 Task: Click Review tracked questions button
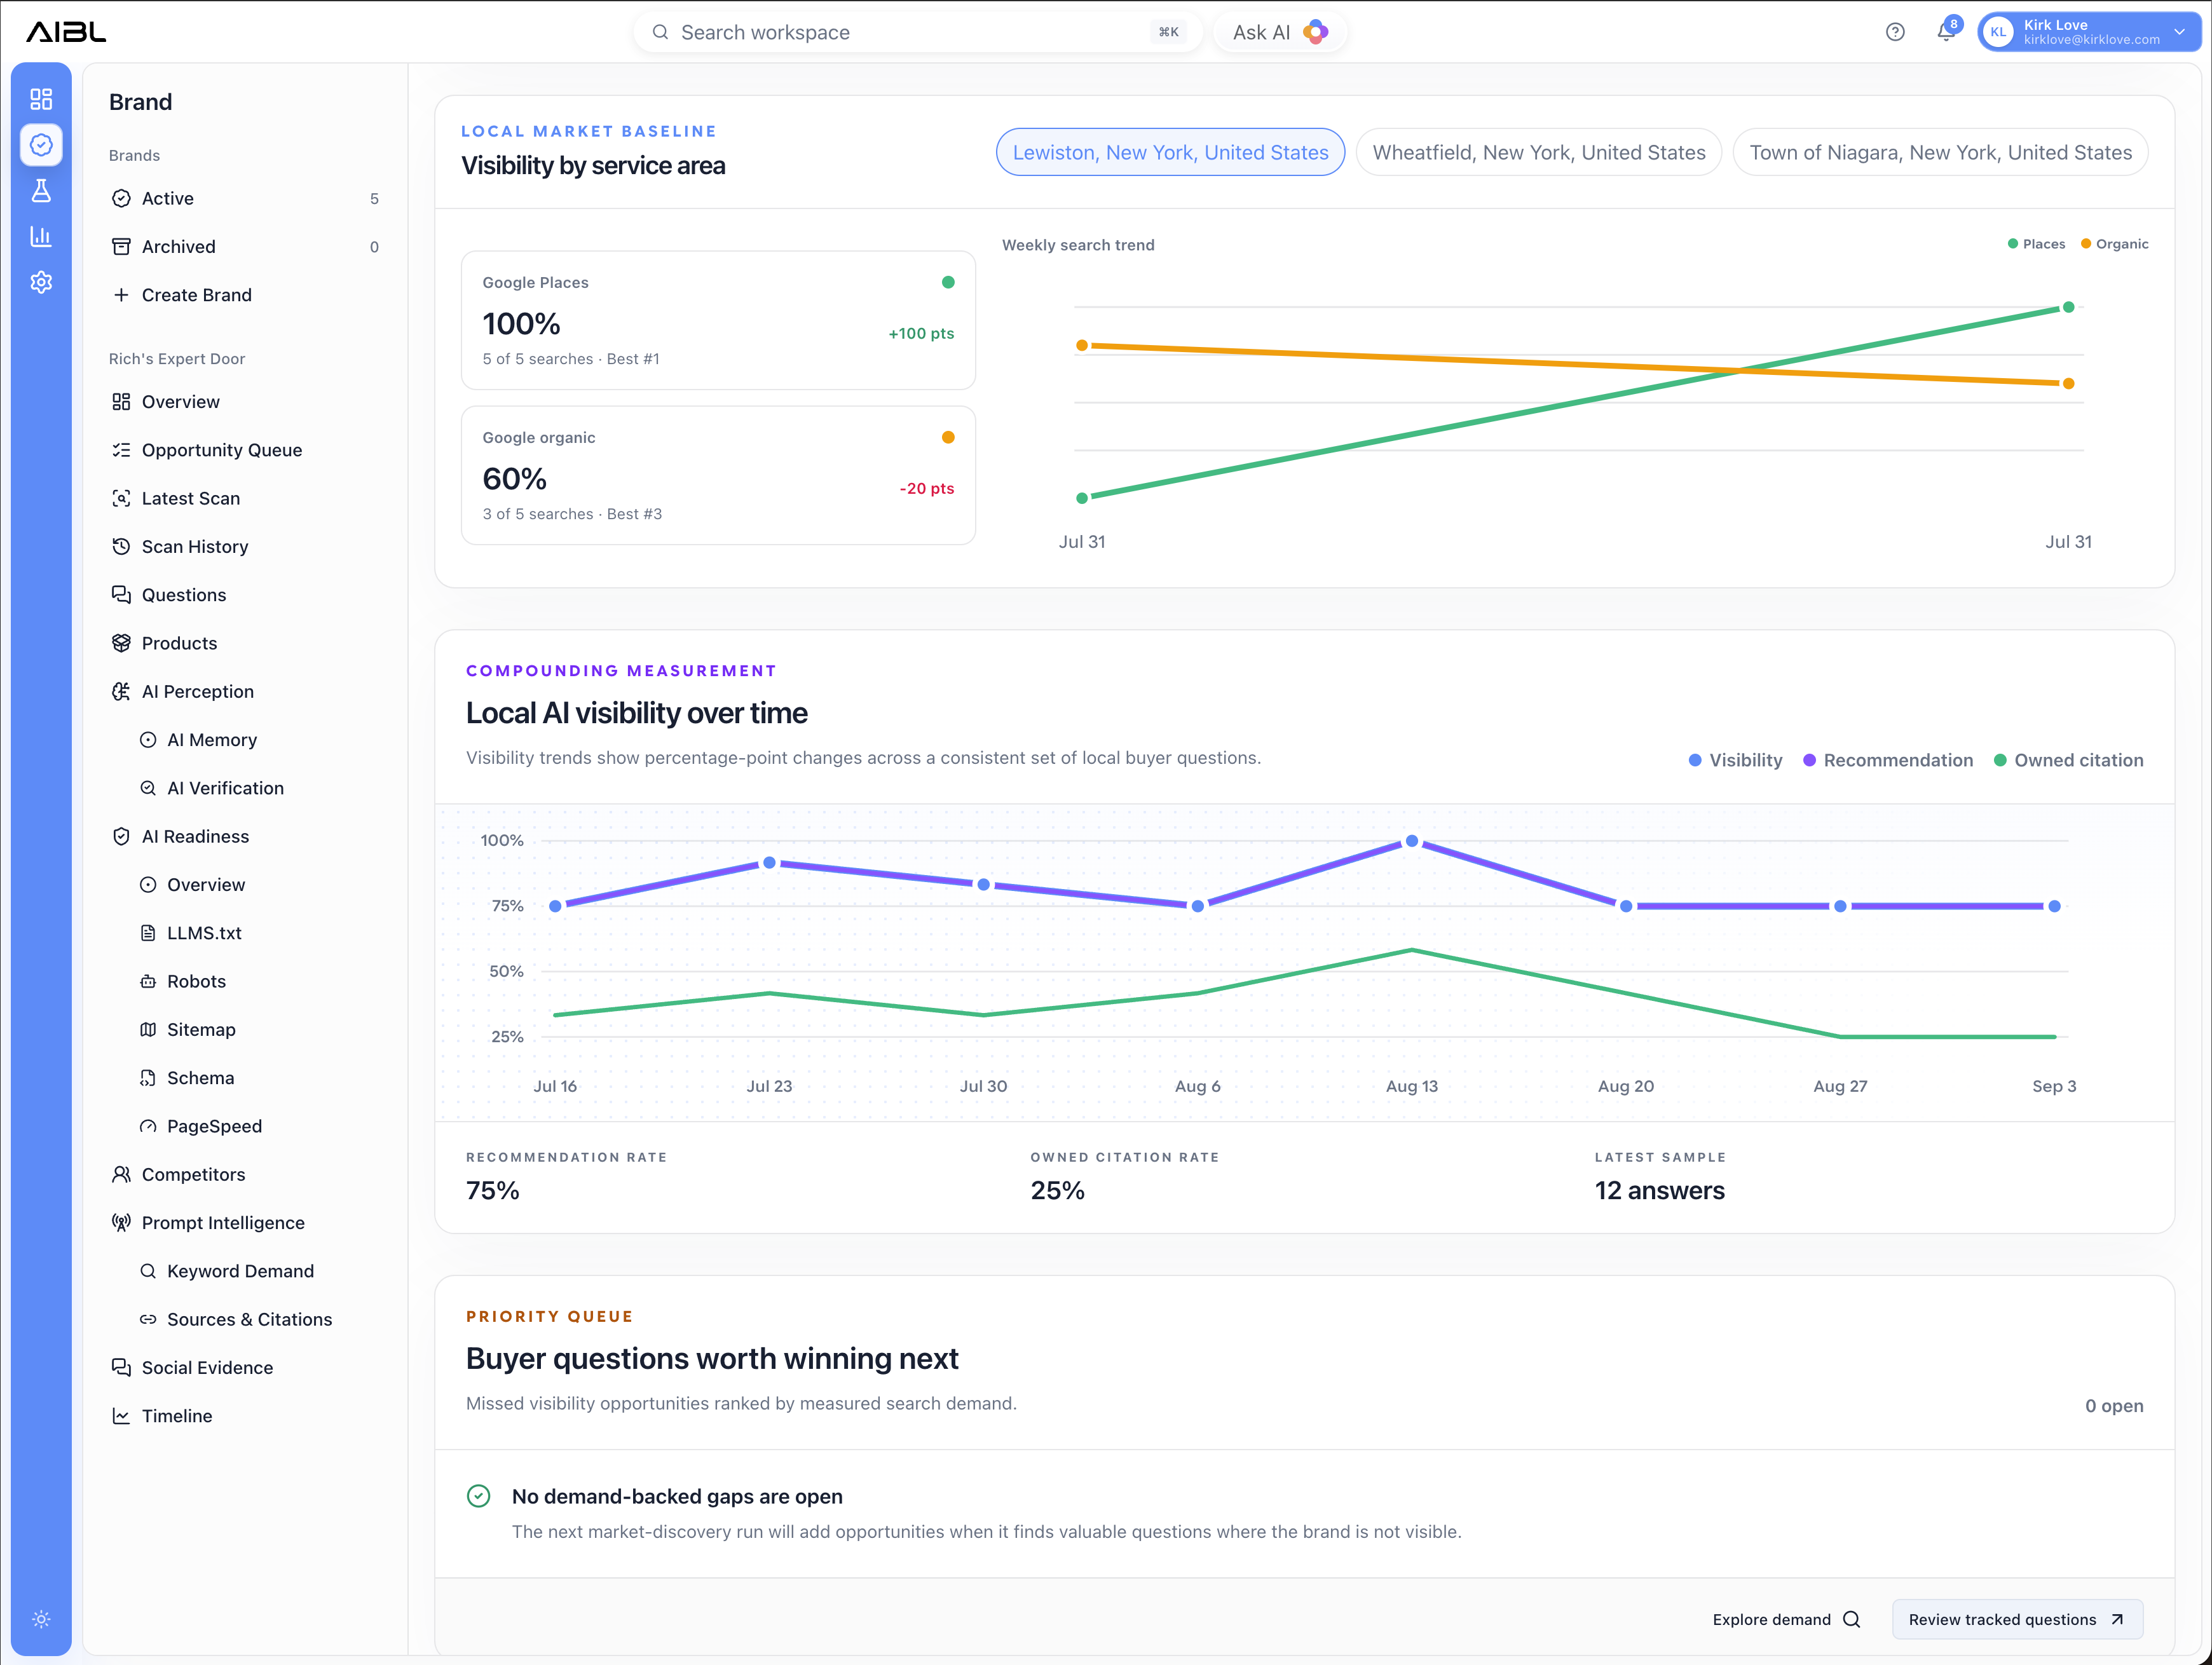2017,1619
